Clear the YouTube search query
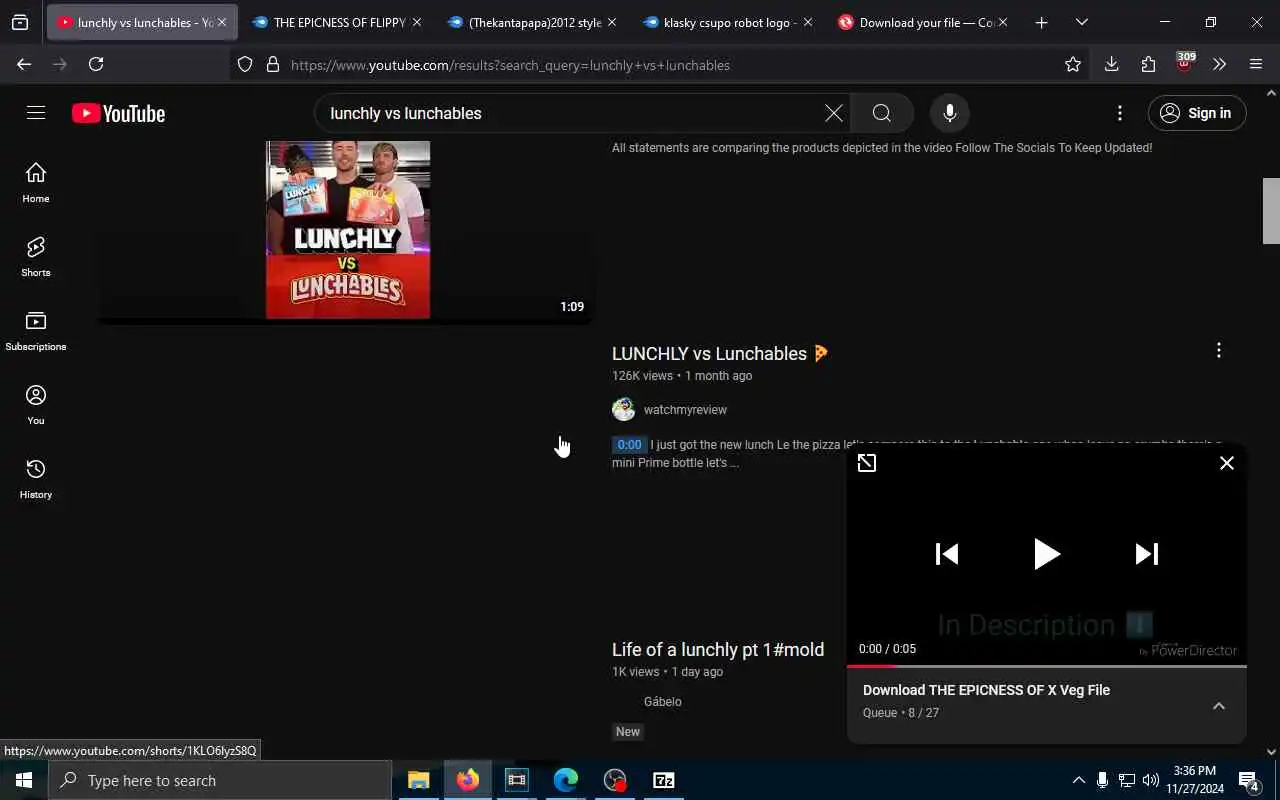The width and height of the screenshot is (1280, 800). (x=833, y=113)
